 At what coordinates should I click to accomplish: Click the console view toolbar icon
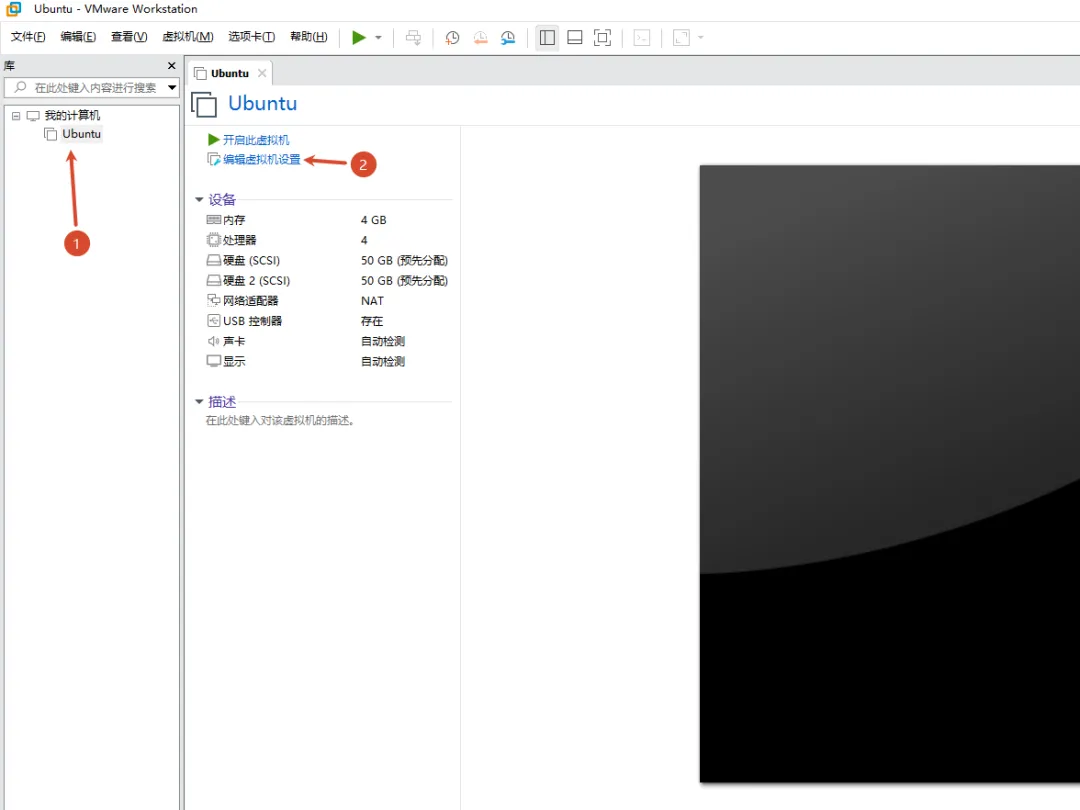(641, 37)
